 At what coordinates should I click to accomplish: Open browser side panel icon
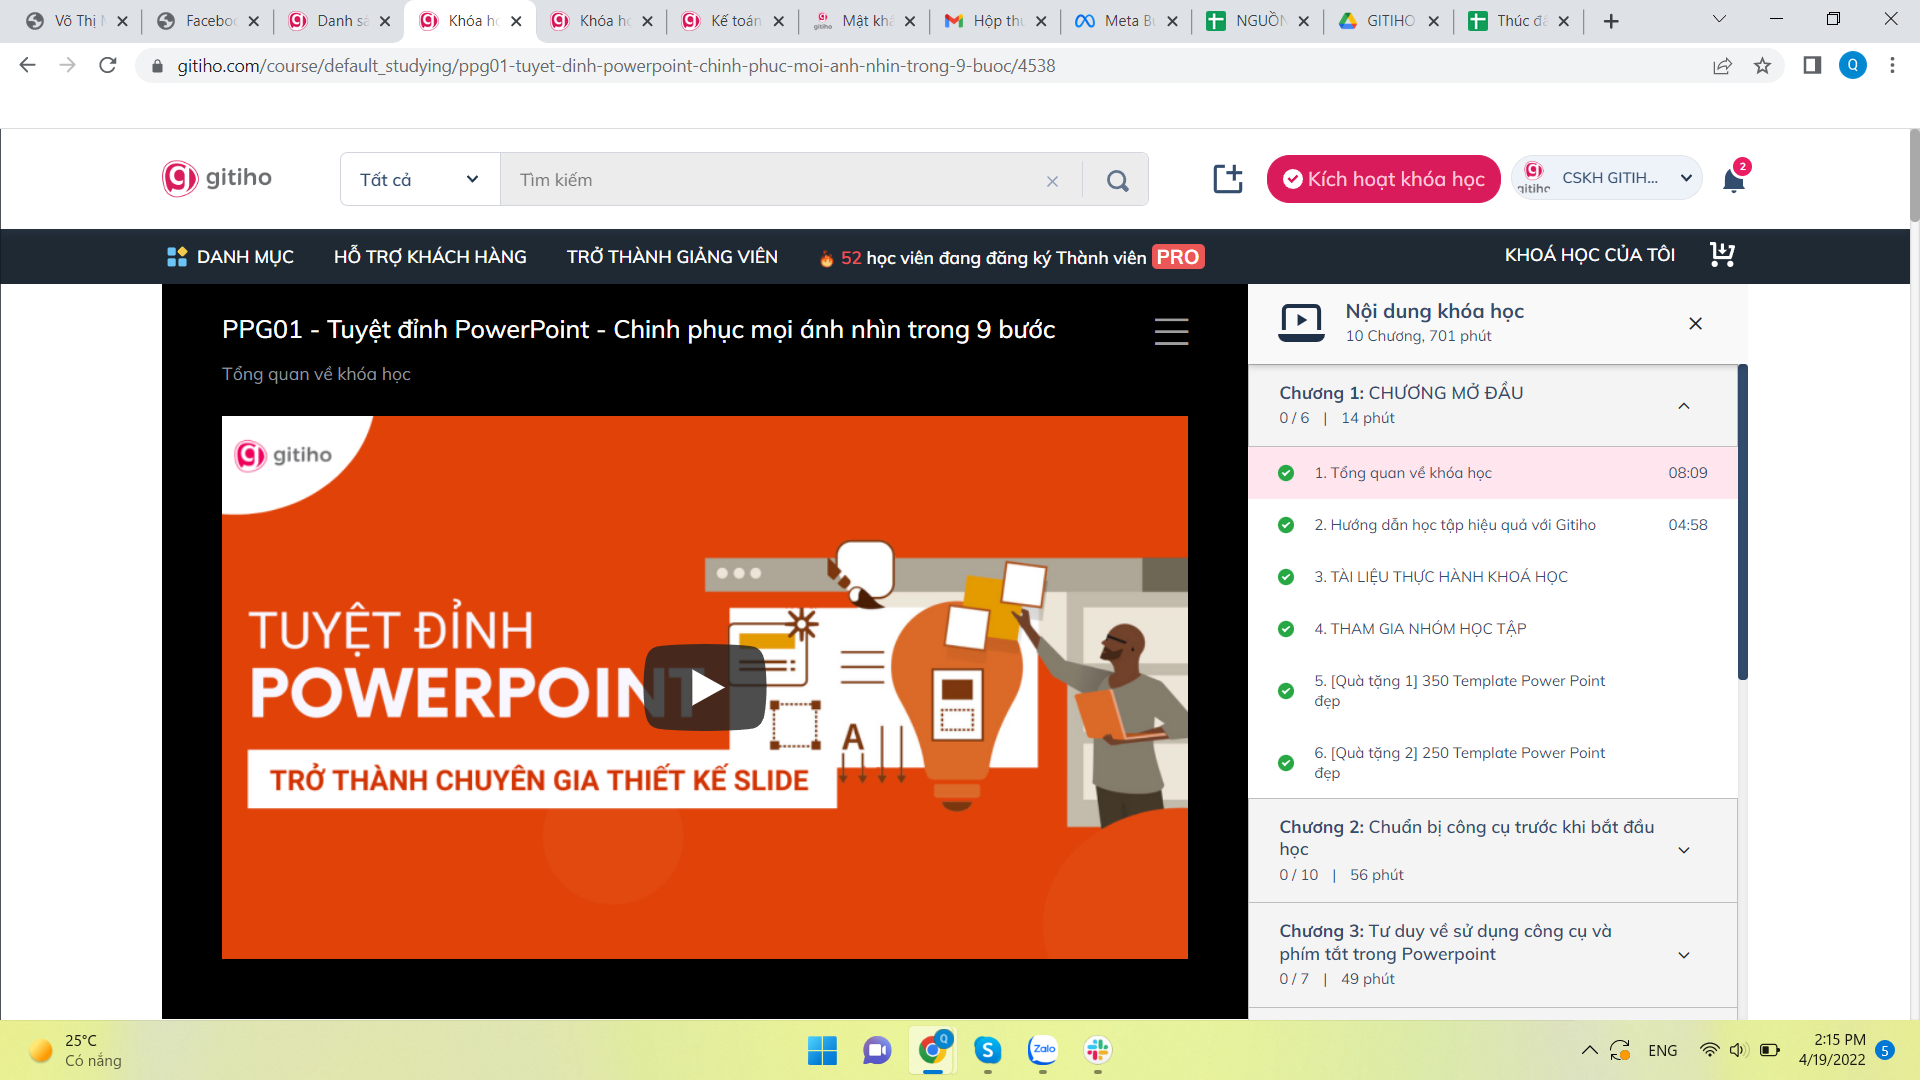pos(1812,65)
